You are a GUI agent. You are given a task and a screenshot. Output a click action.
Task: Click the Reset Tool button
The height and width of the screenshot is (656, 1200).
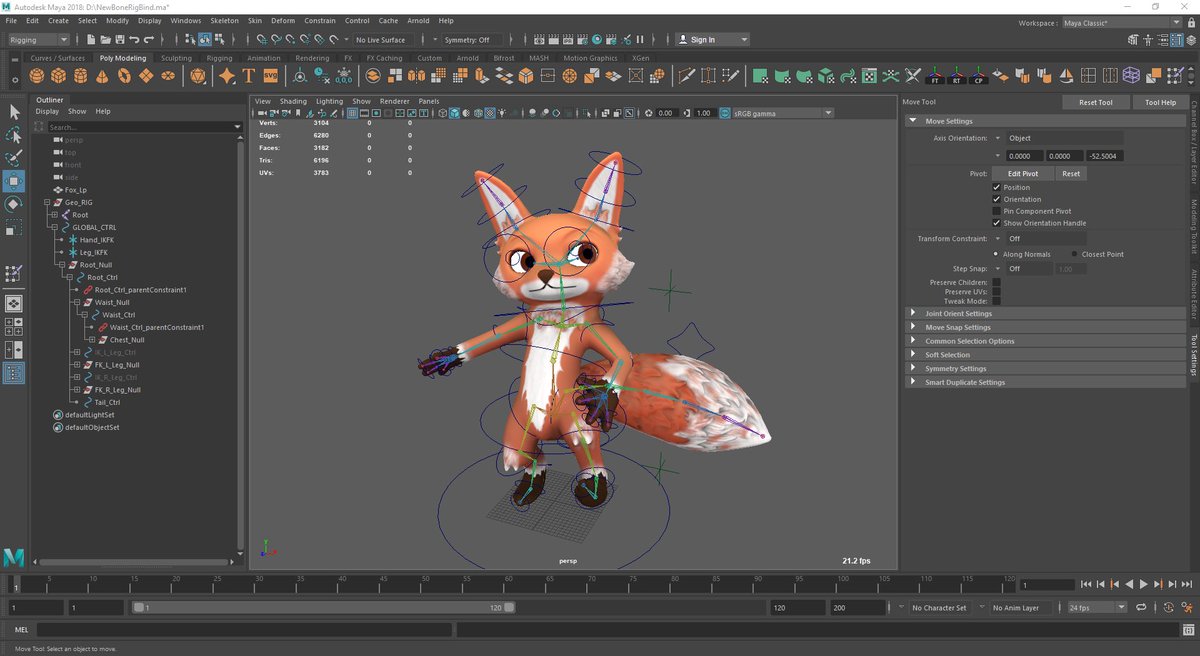click(x=1097, y=101)
